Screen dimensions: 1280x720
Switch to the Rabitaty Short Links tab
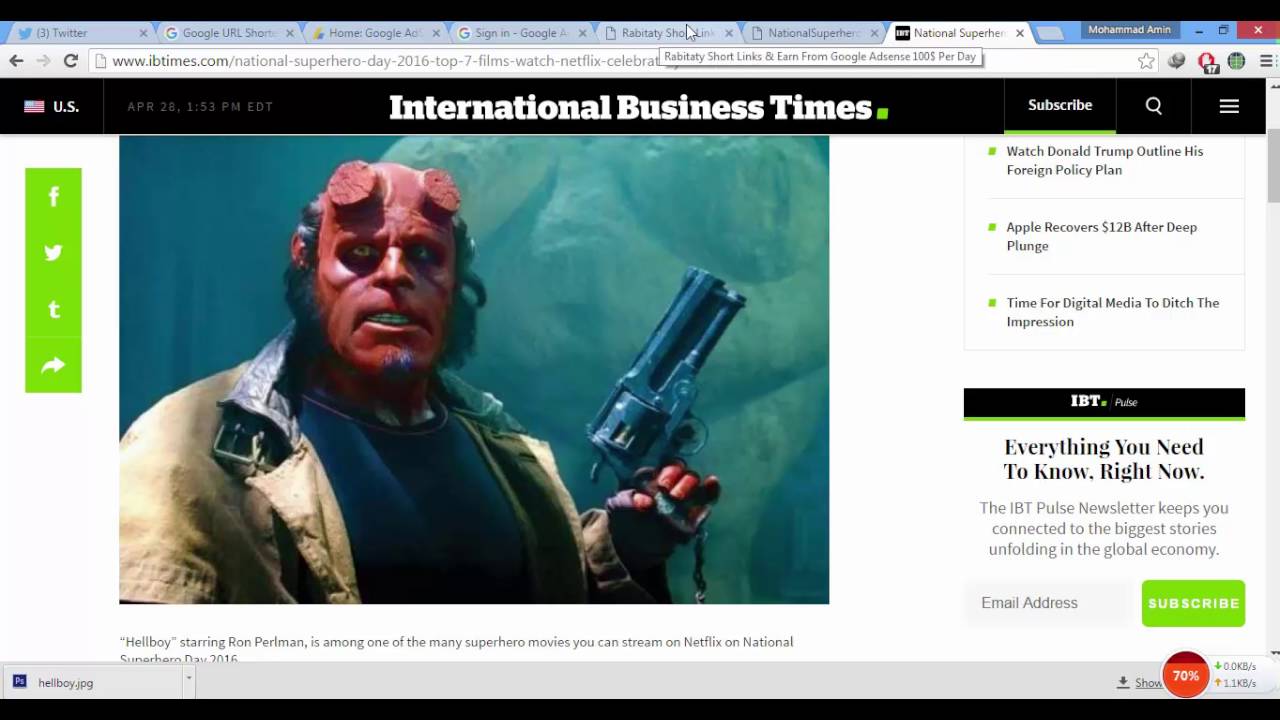click(667, 33)
